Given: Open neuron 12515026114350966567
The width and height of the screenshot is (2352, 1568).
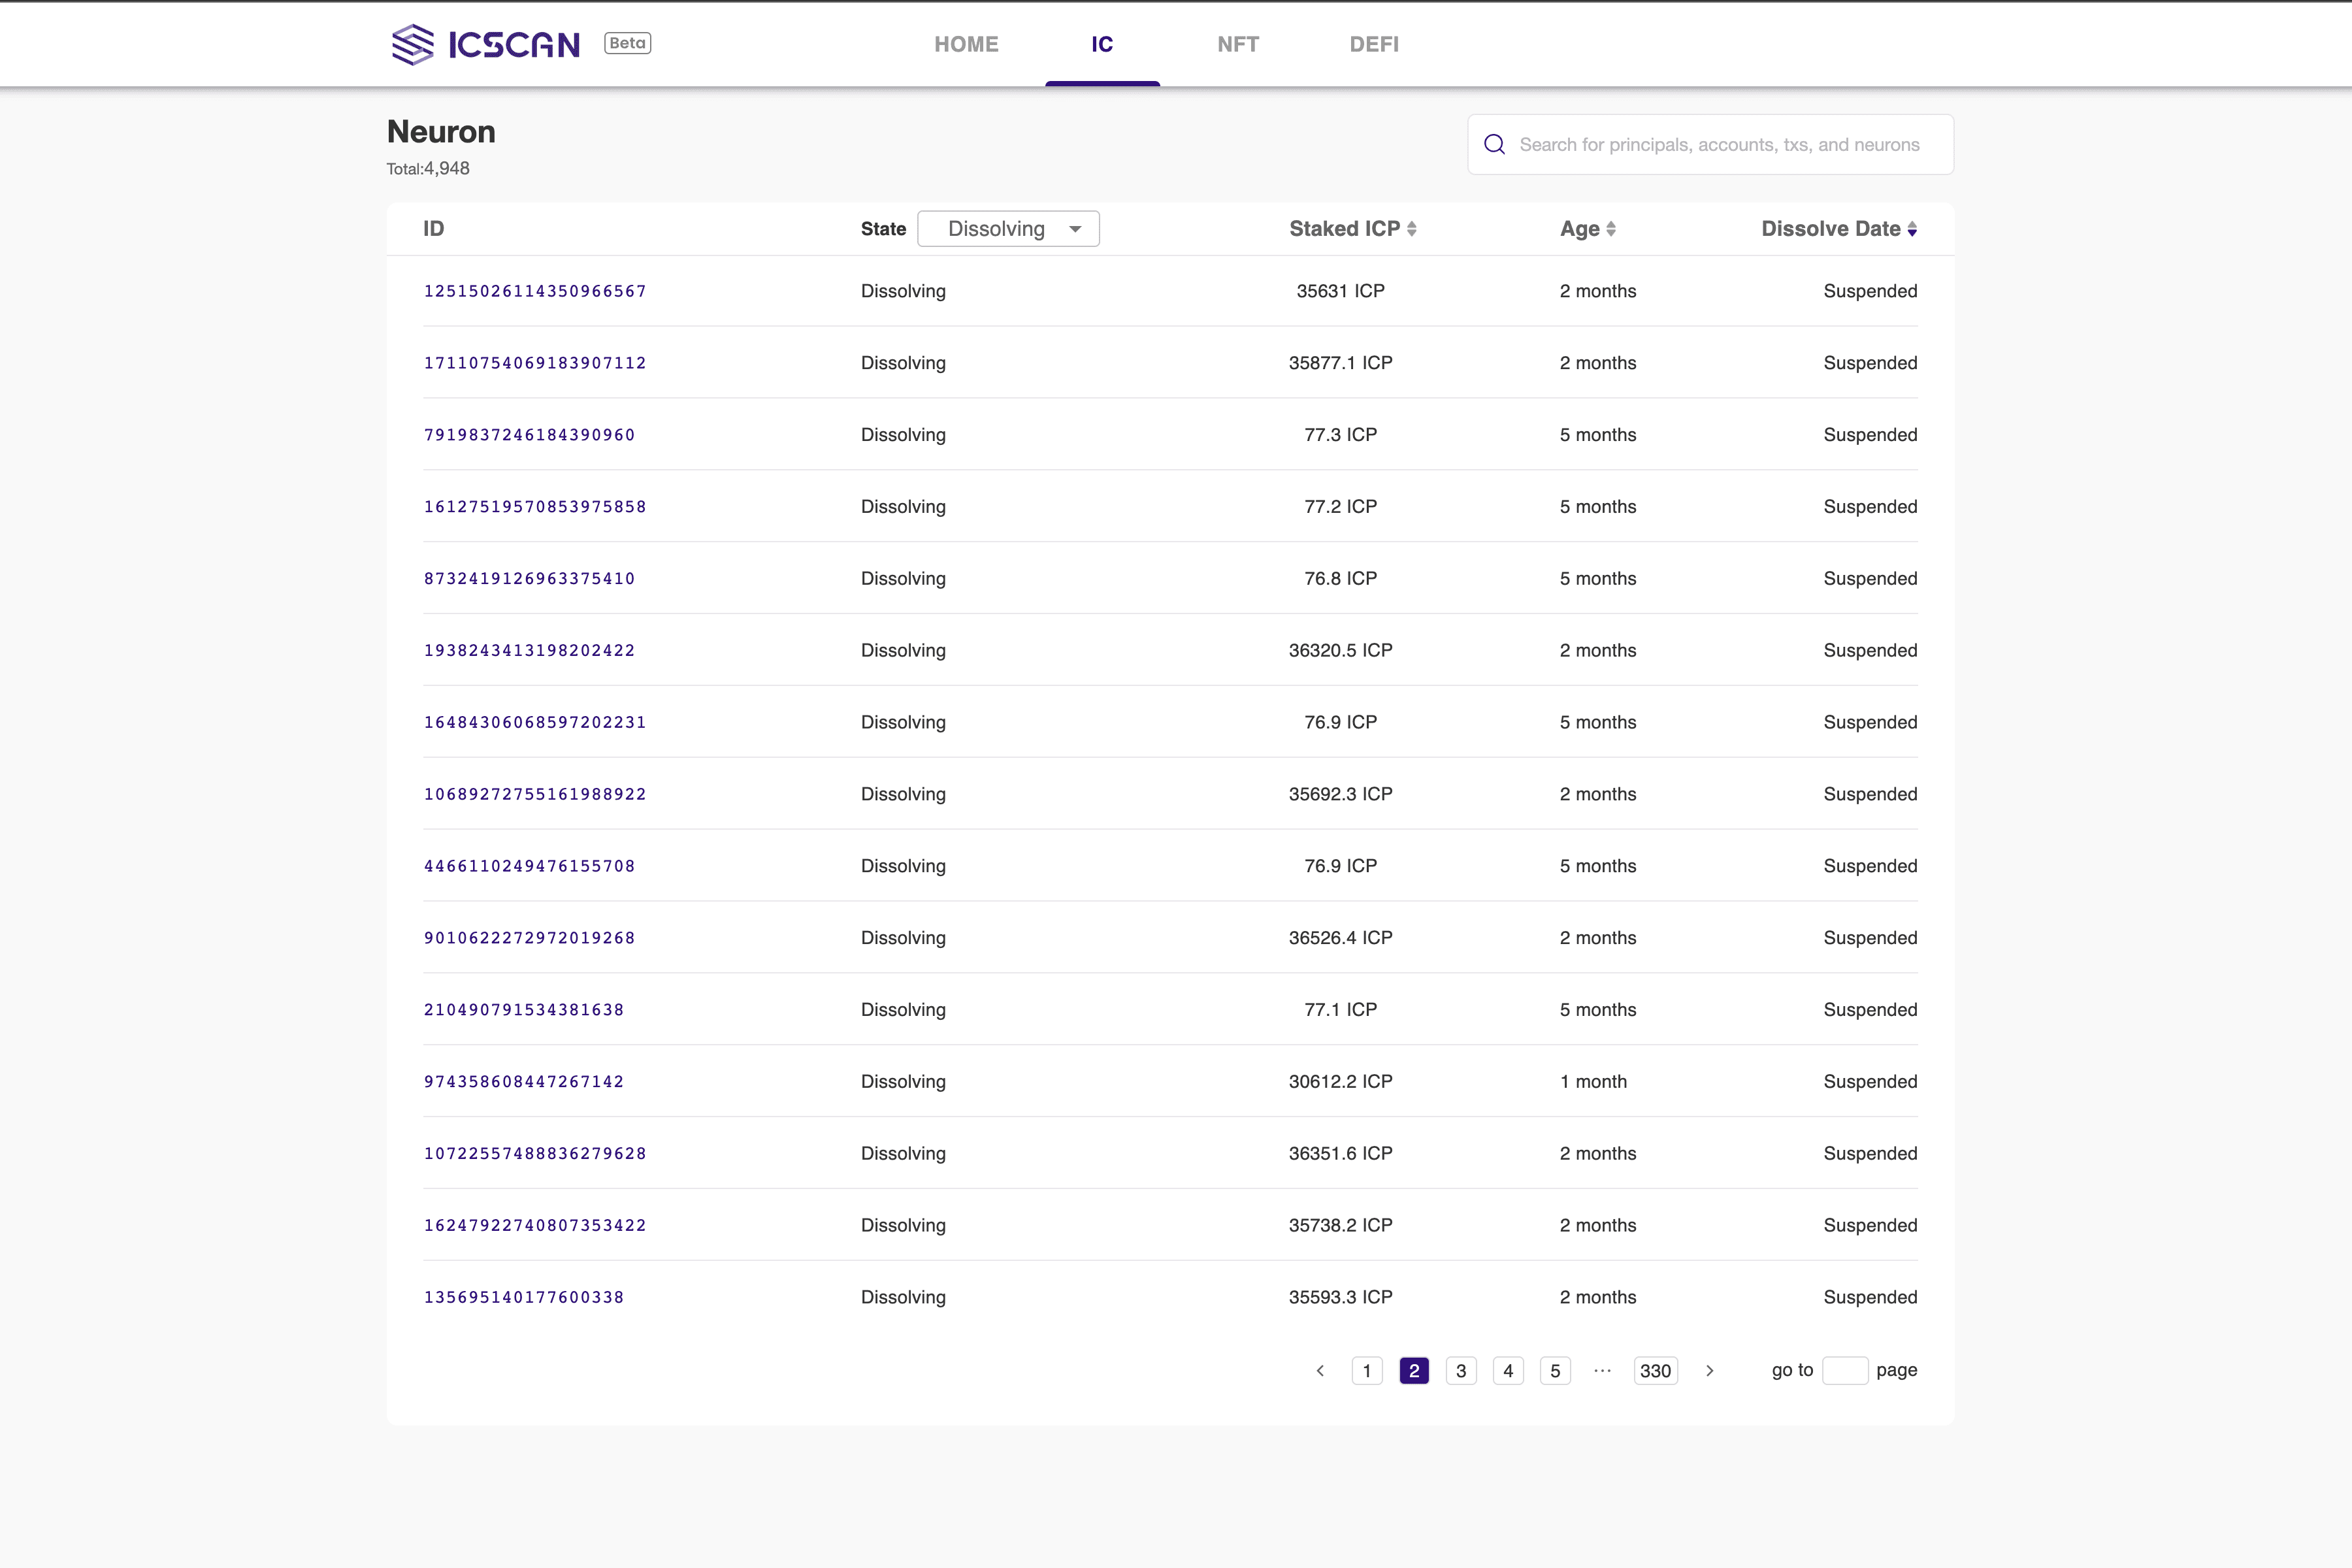Looking at the screenshot, I should tap(535, 291).
